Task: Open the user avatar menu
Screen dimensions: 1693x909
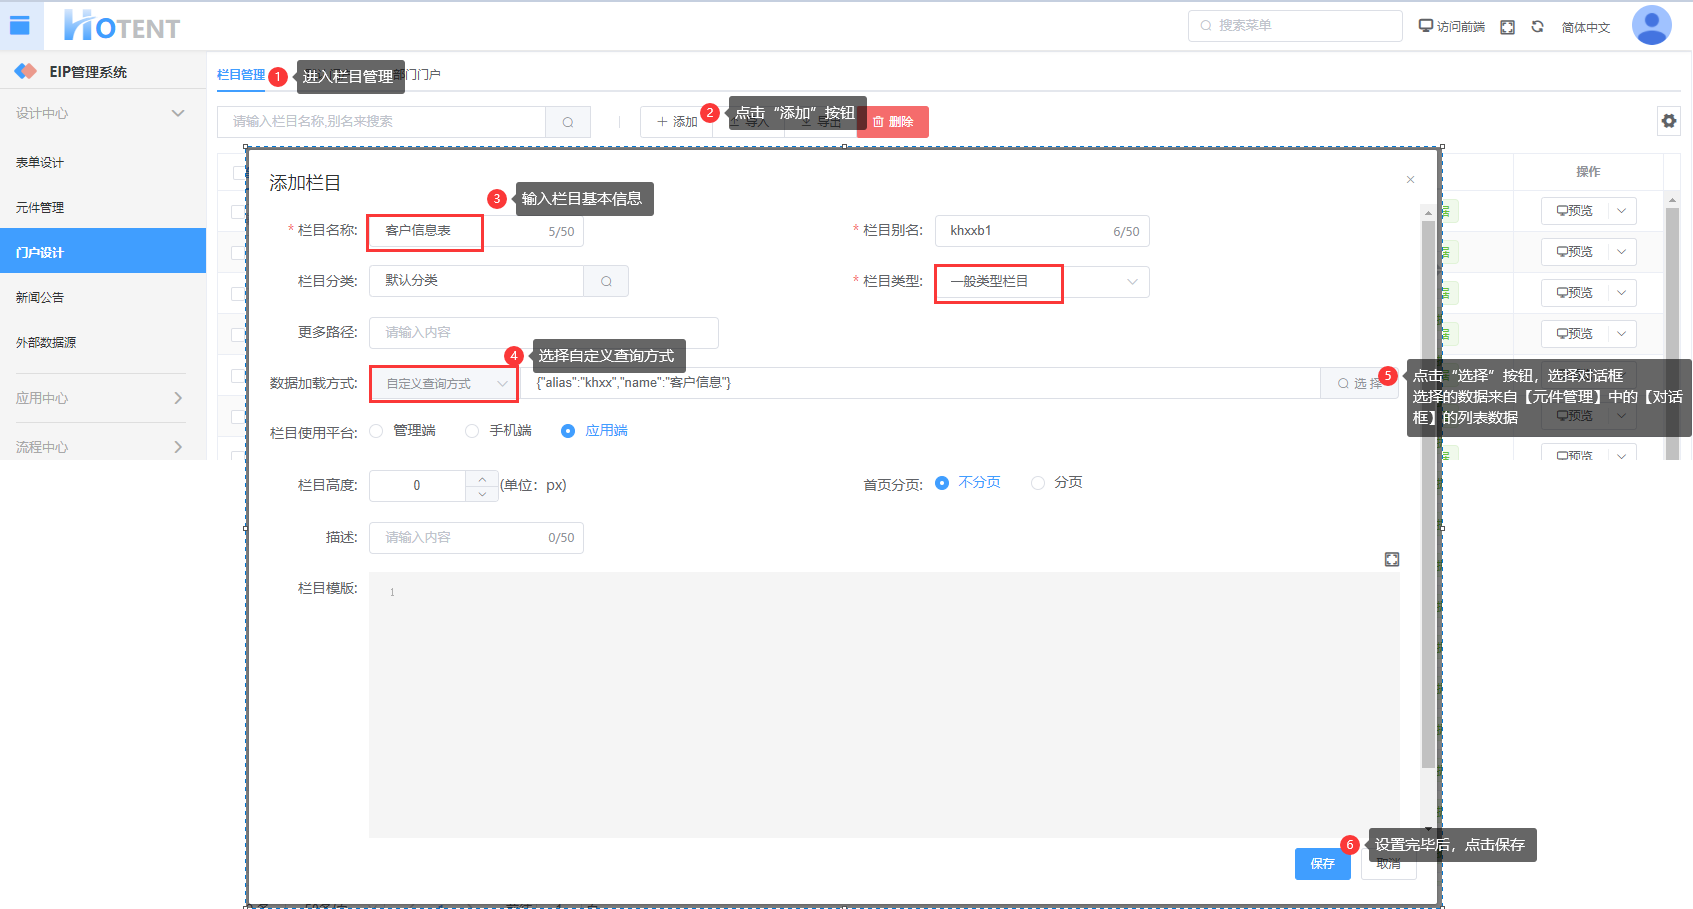Action: 1651,26
